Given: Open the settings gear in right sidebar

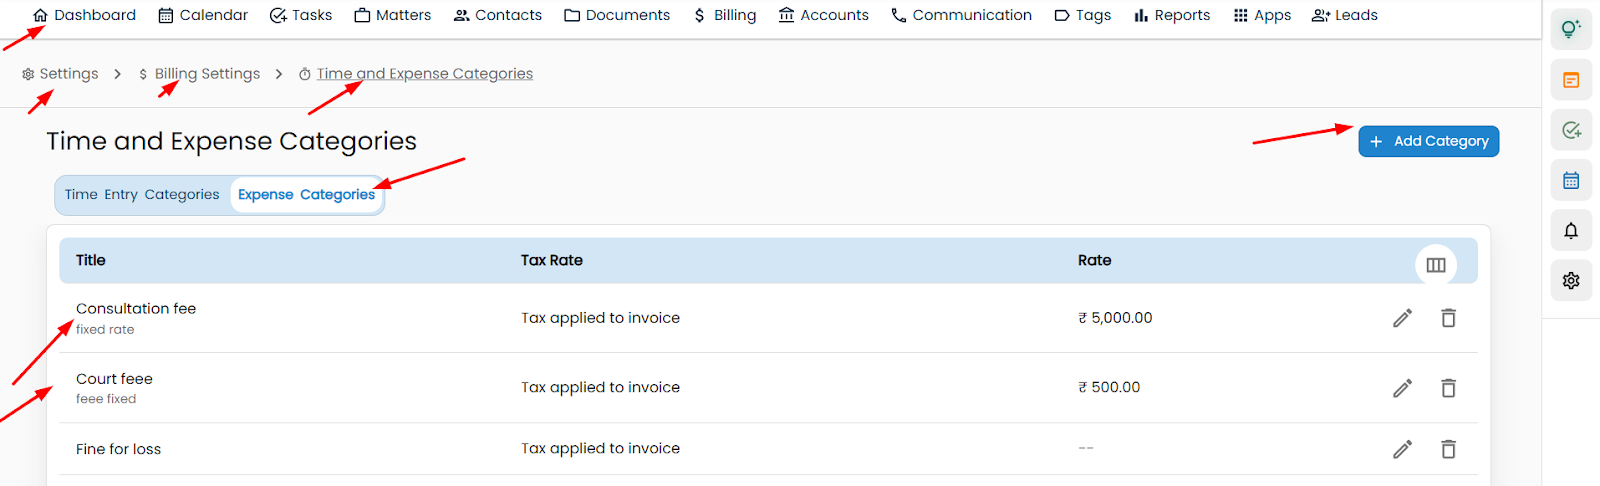Looking at the screenshot, I should pos(1571,281).
